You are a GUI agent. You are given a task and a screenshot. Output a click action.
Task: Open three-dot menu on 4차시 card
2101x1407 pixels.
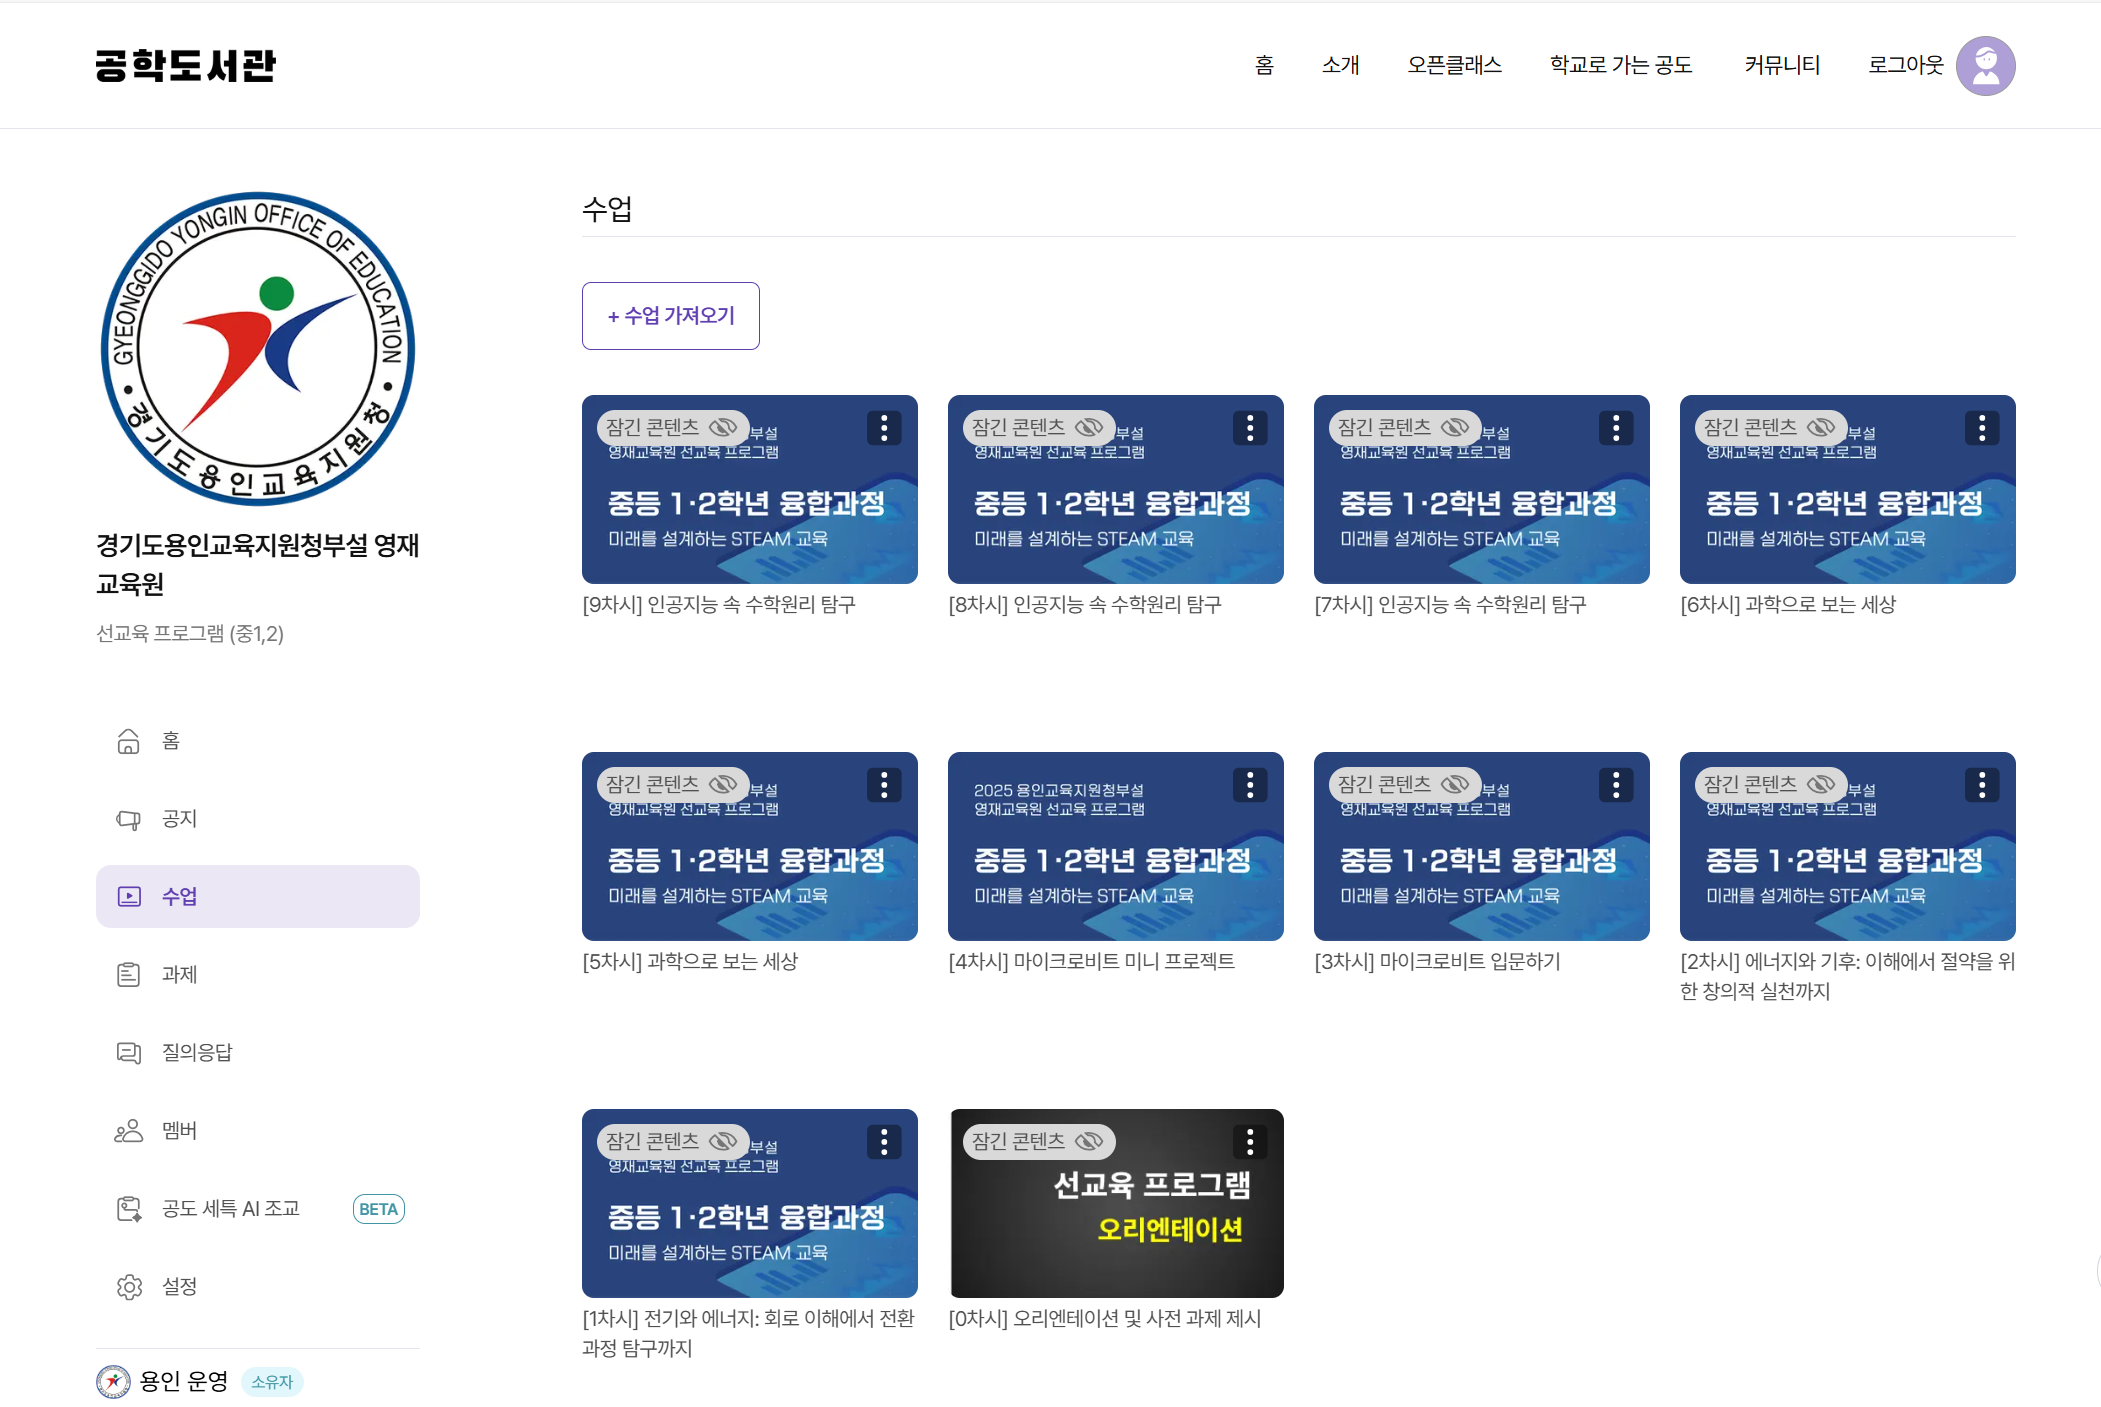(x=1250, y=785)
